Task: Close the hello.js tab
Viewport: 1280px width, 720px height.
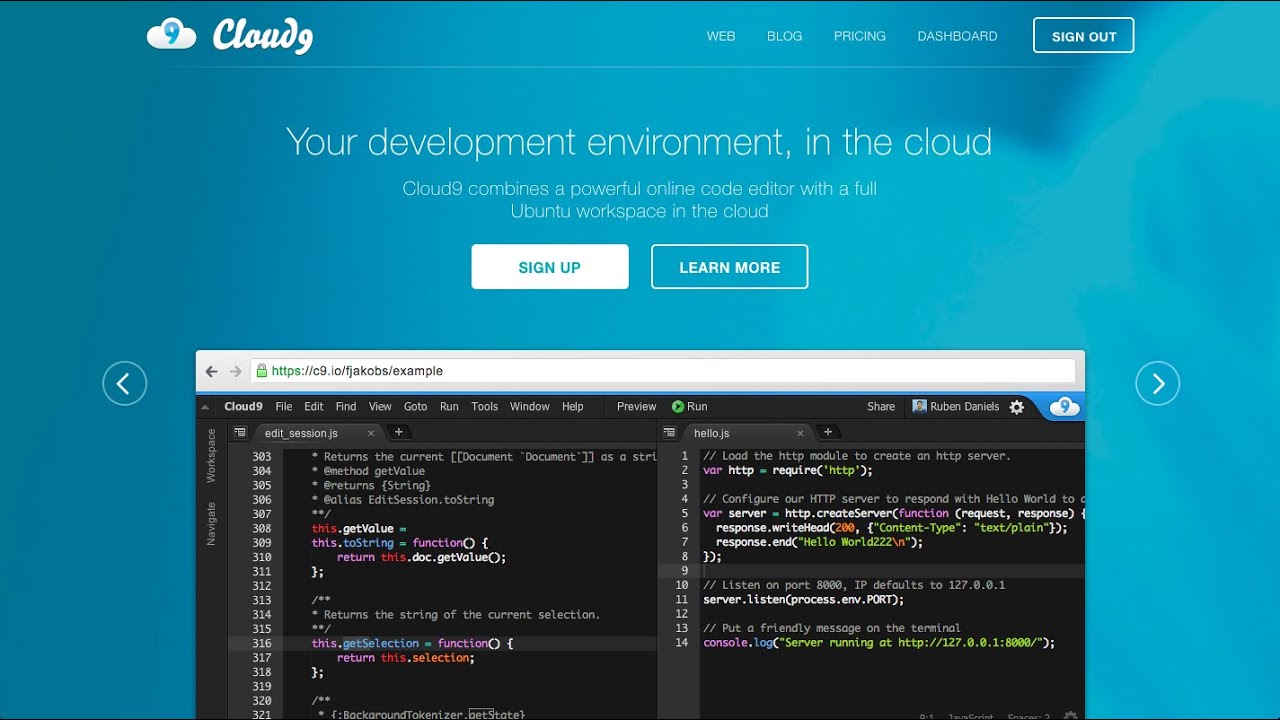Action: pyautogui.click(x=800, y=433)
